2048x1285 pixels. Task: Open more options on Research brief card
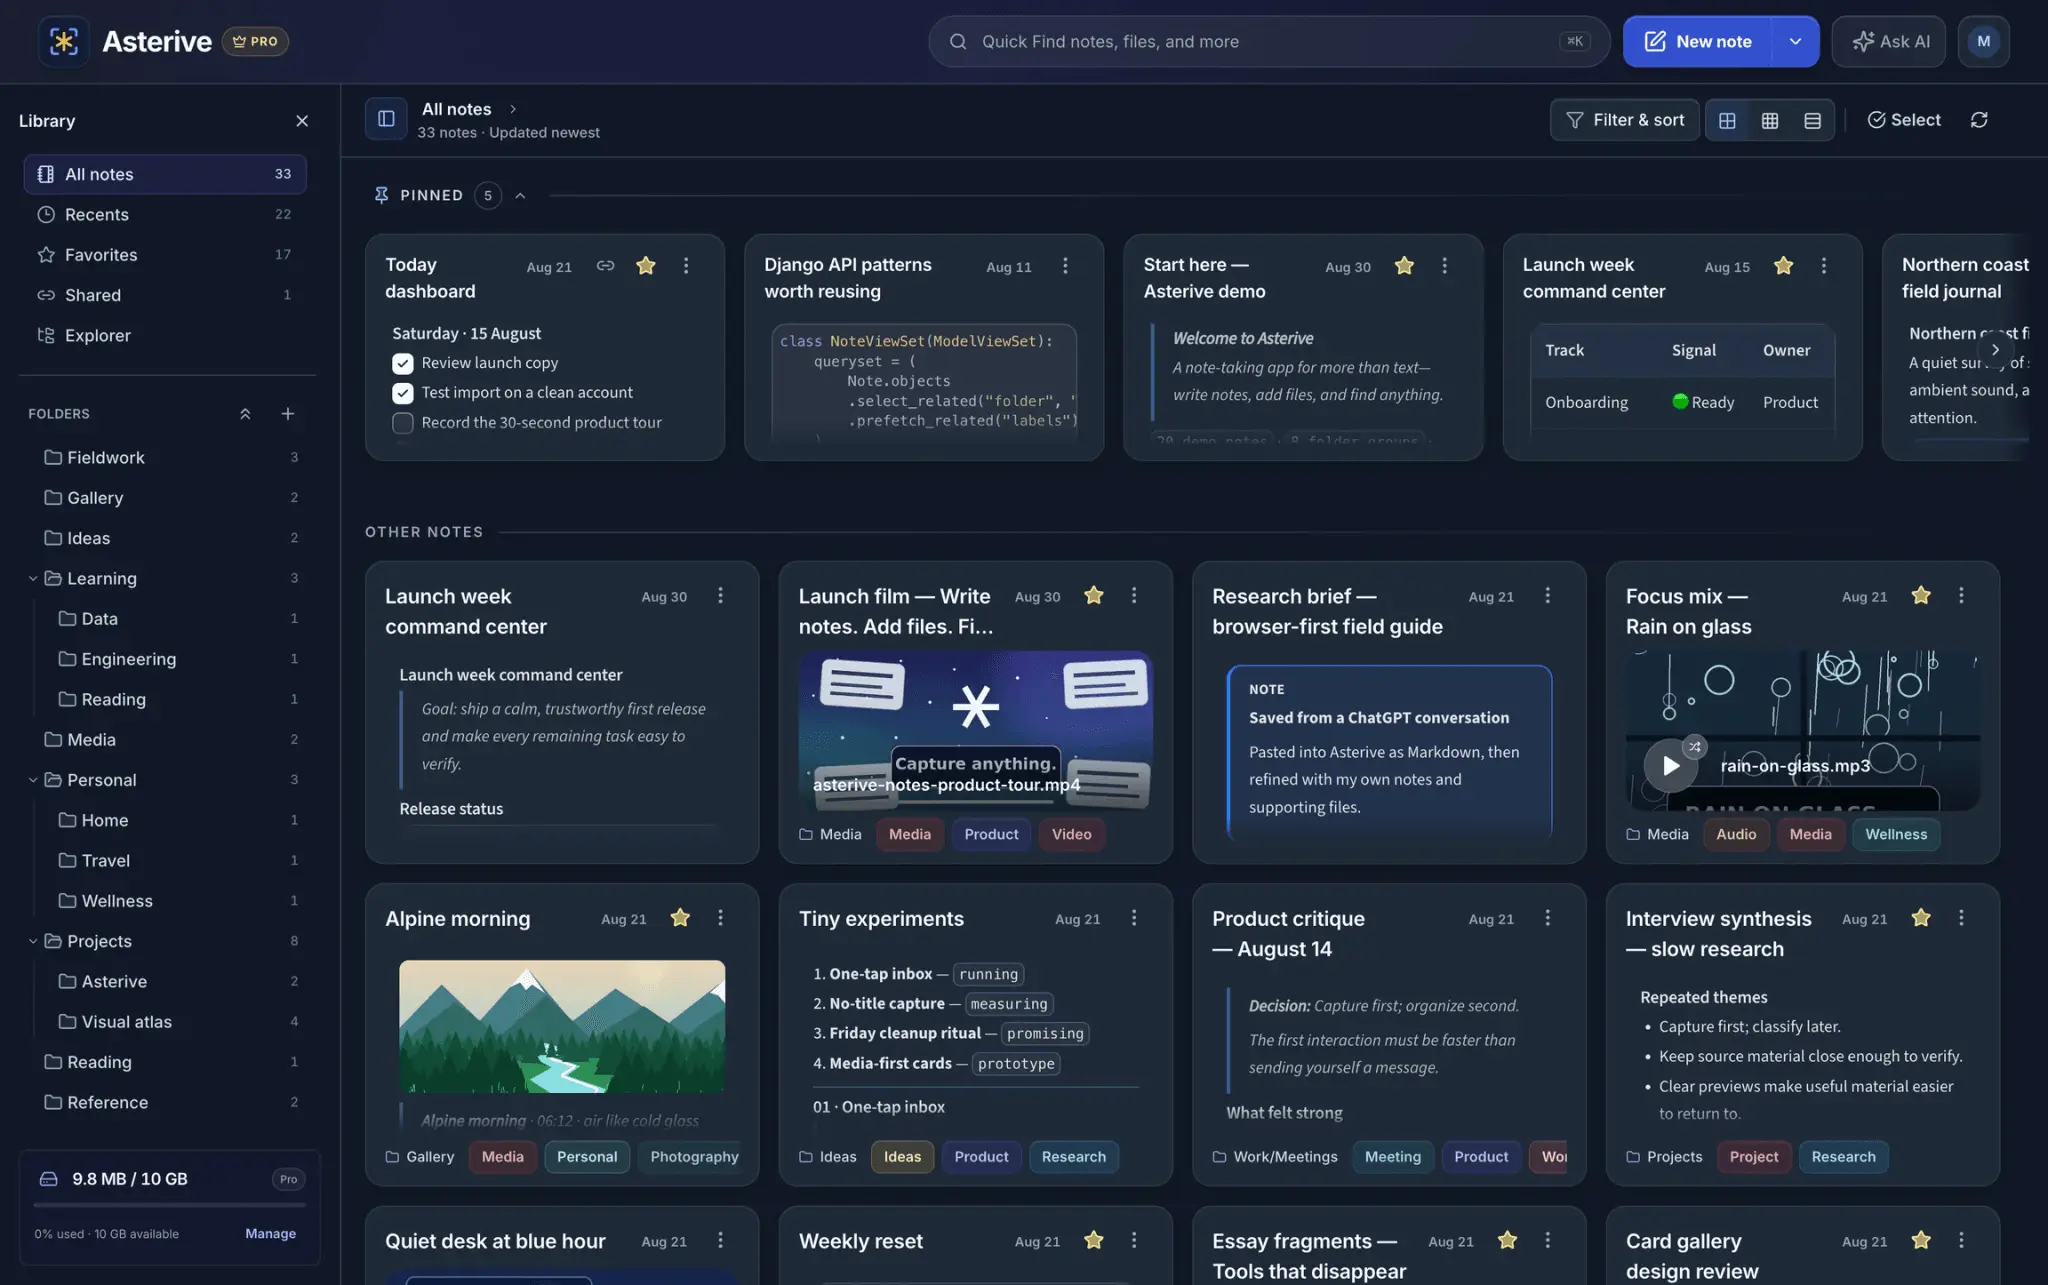tap(1548, 596)
